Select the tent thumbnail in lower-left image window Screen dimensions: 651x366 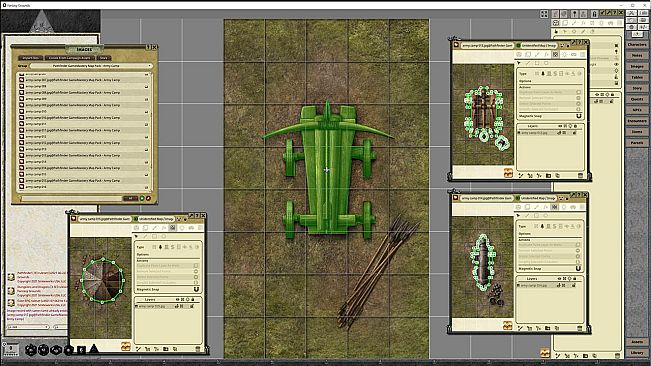pos(103,281)
